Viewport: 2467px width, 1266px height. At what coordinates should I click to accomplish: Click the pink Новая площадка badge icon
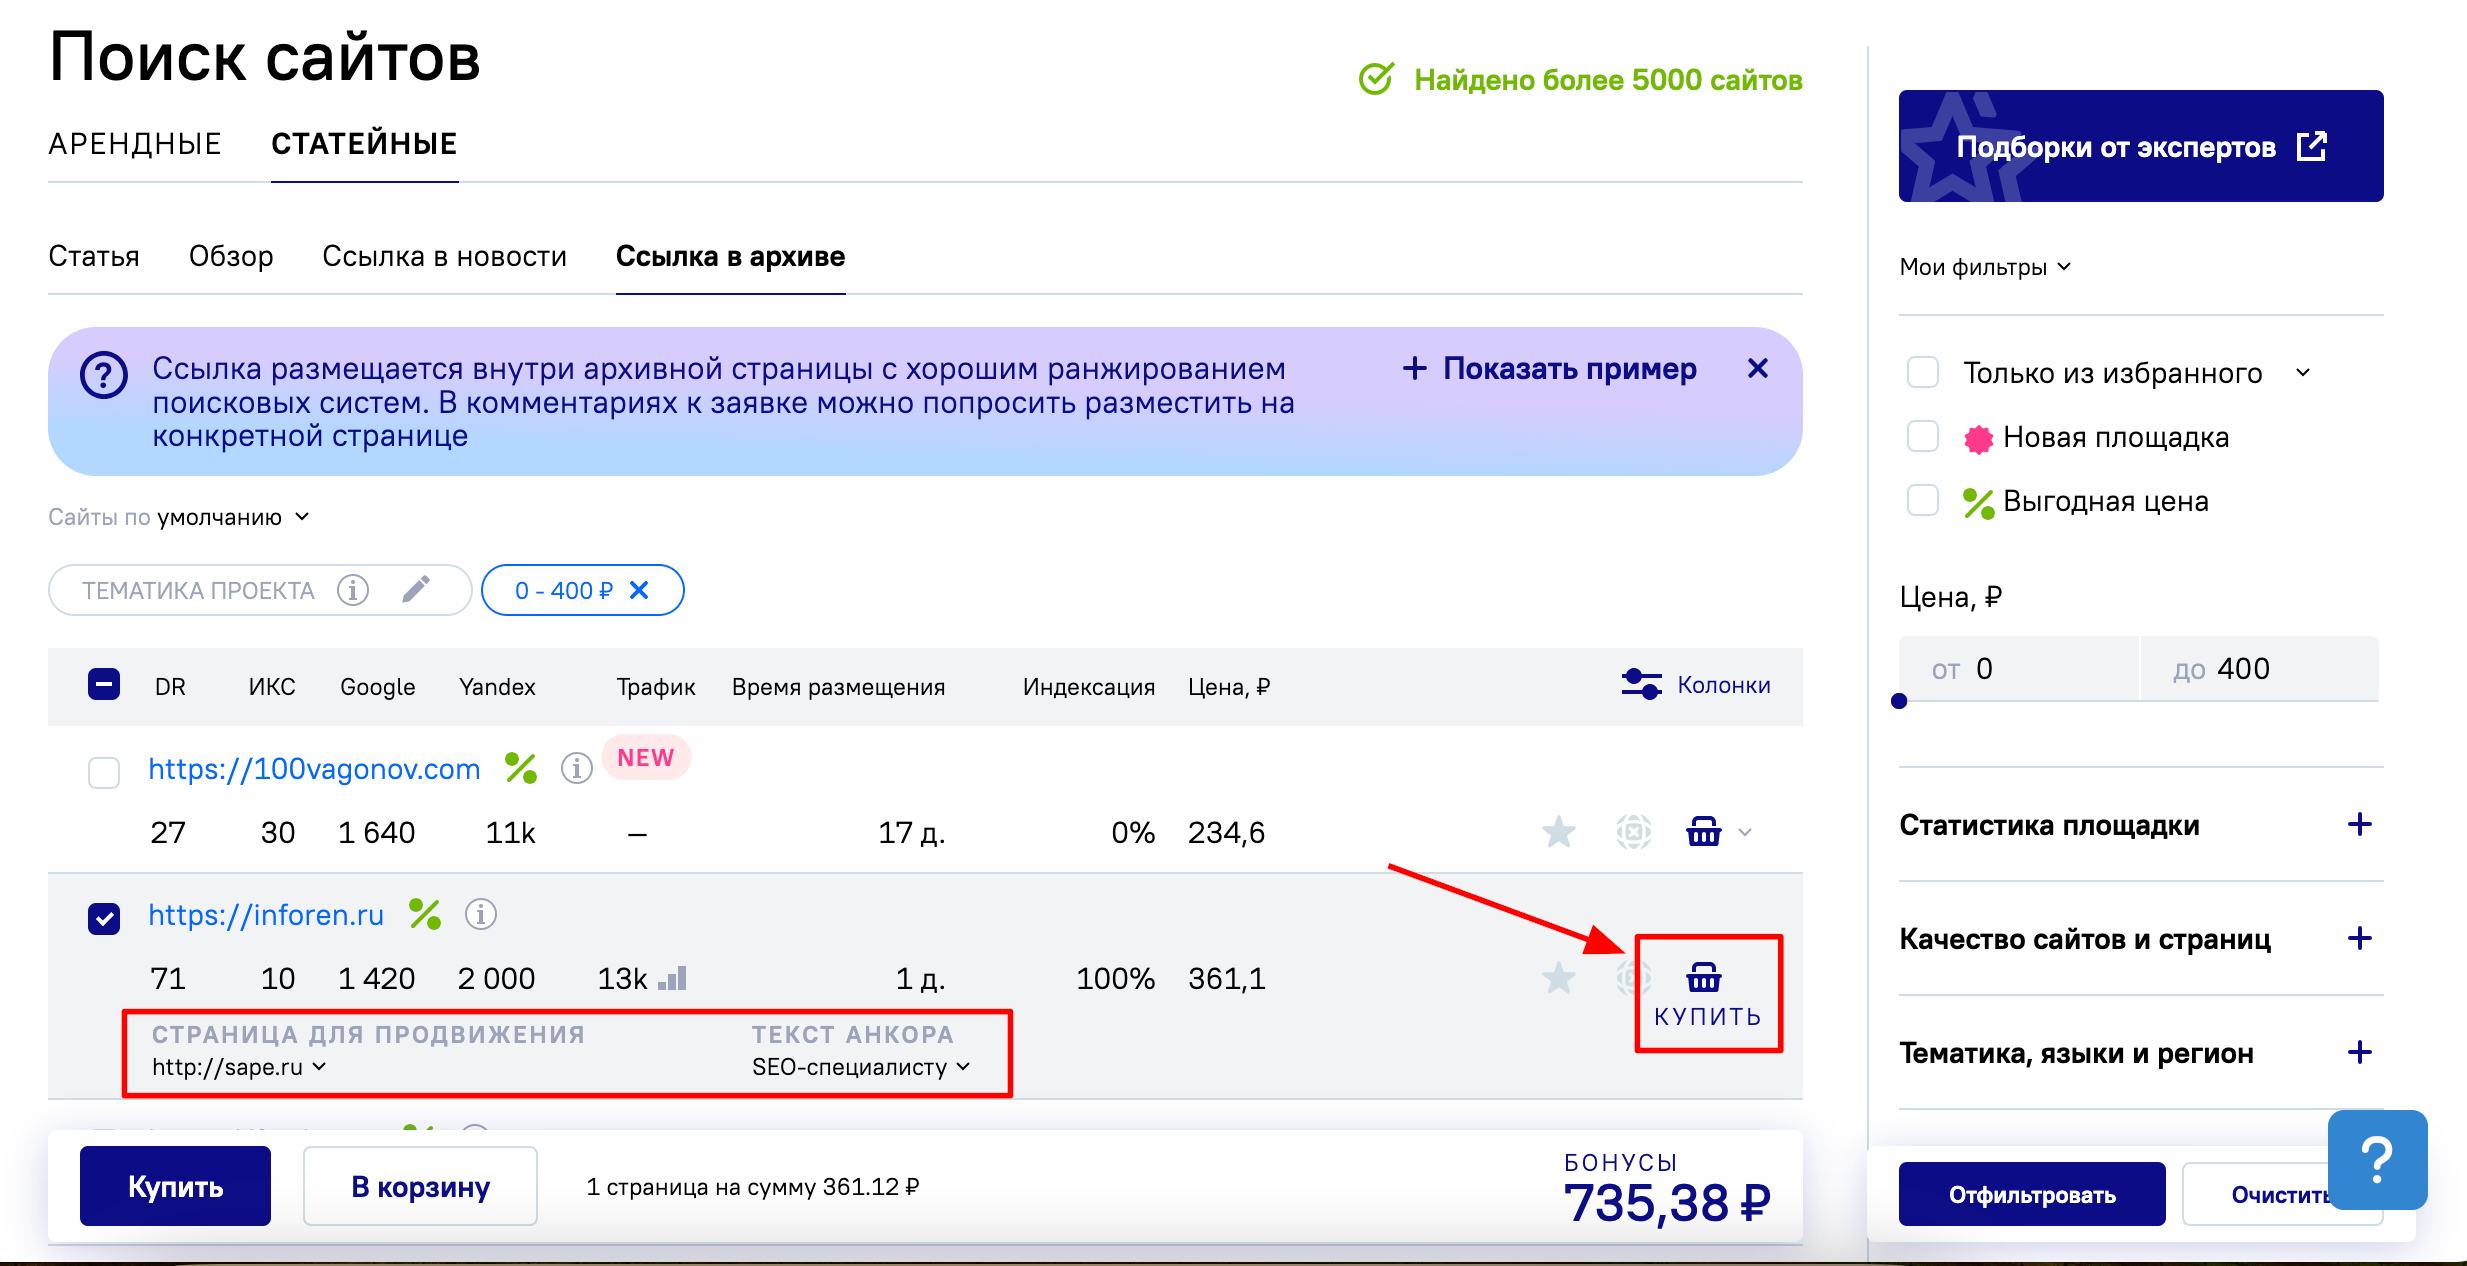pos(1977,438)
